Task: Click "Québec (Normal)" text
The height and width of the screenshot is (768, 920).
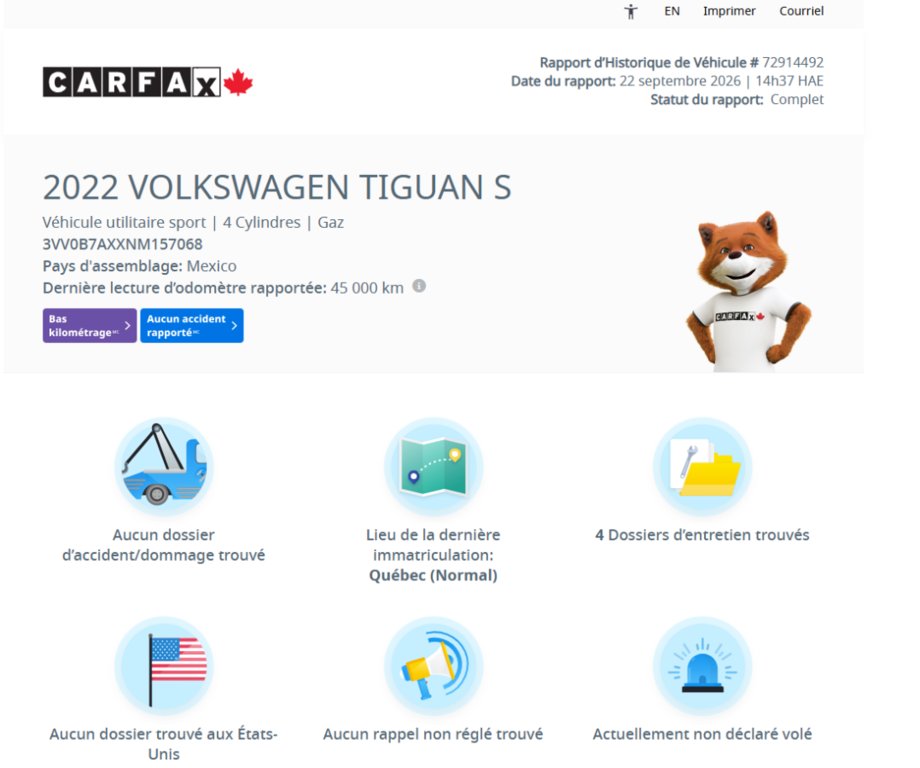Action: [433, 576]
